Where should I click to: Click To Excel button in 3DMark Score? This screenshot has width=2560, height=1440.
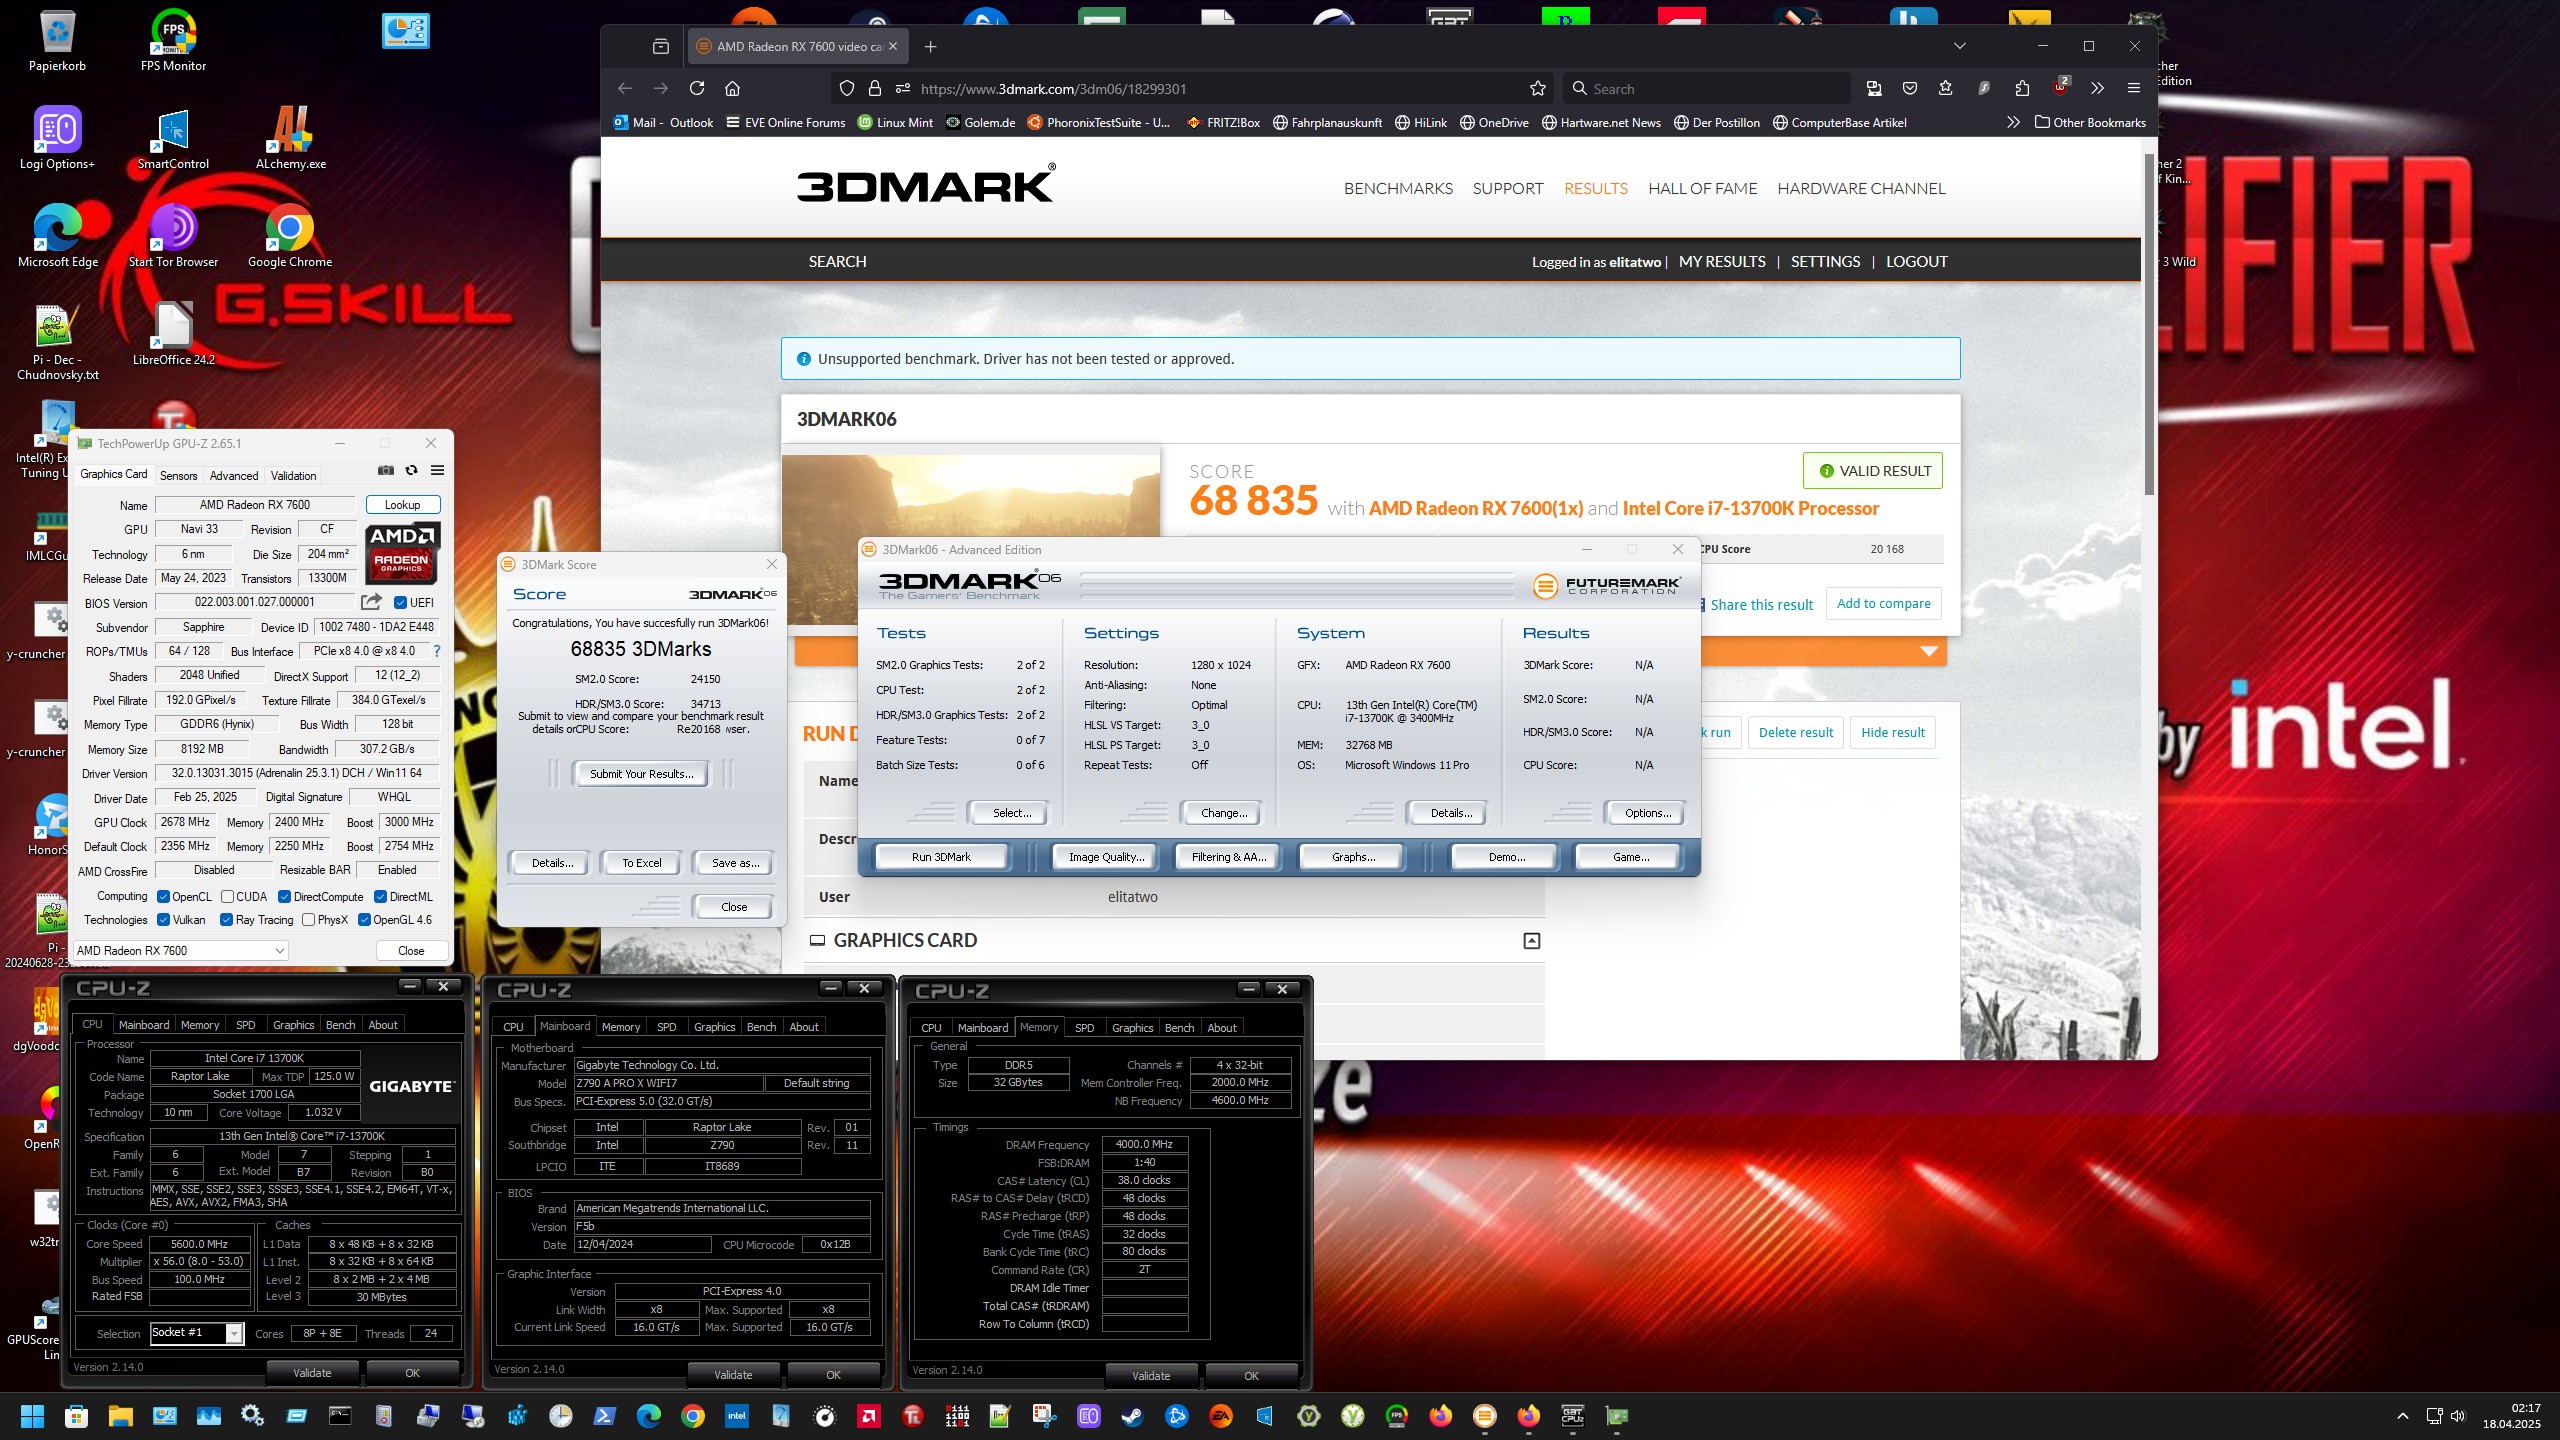(641, 862)
